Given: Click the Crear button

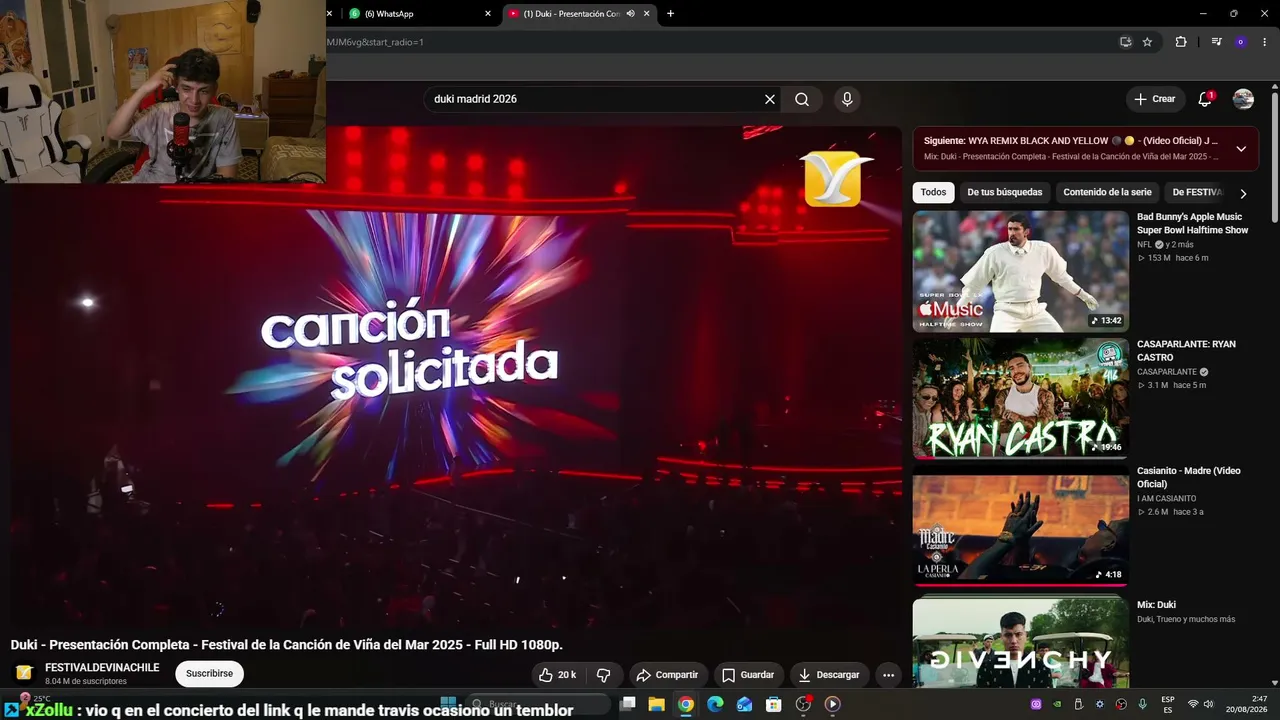Looking at the screenshot, I should click(1155, 99).
